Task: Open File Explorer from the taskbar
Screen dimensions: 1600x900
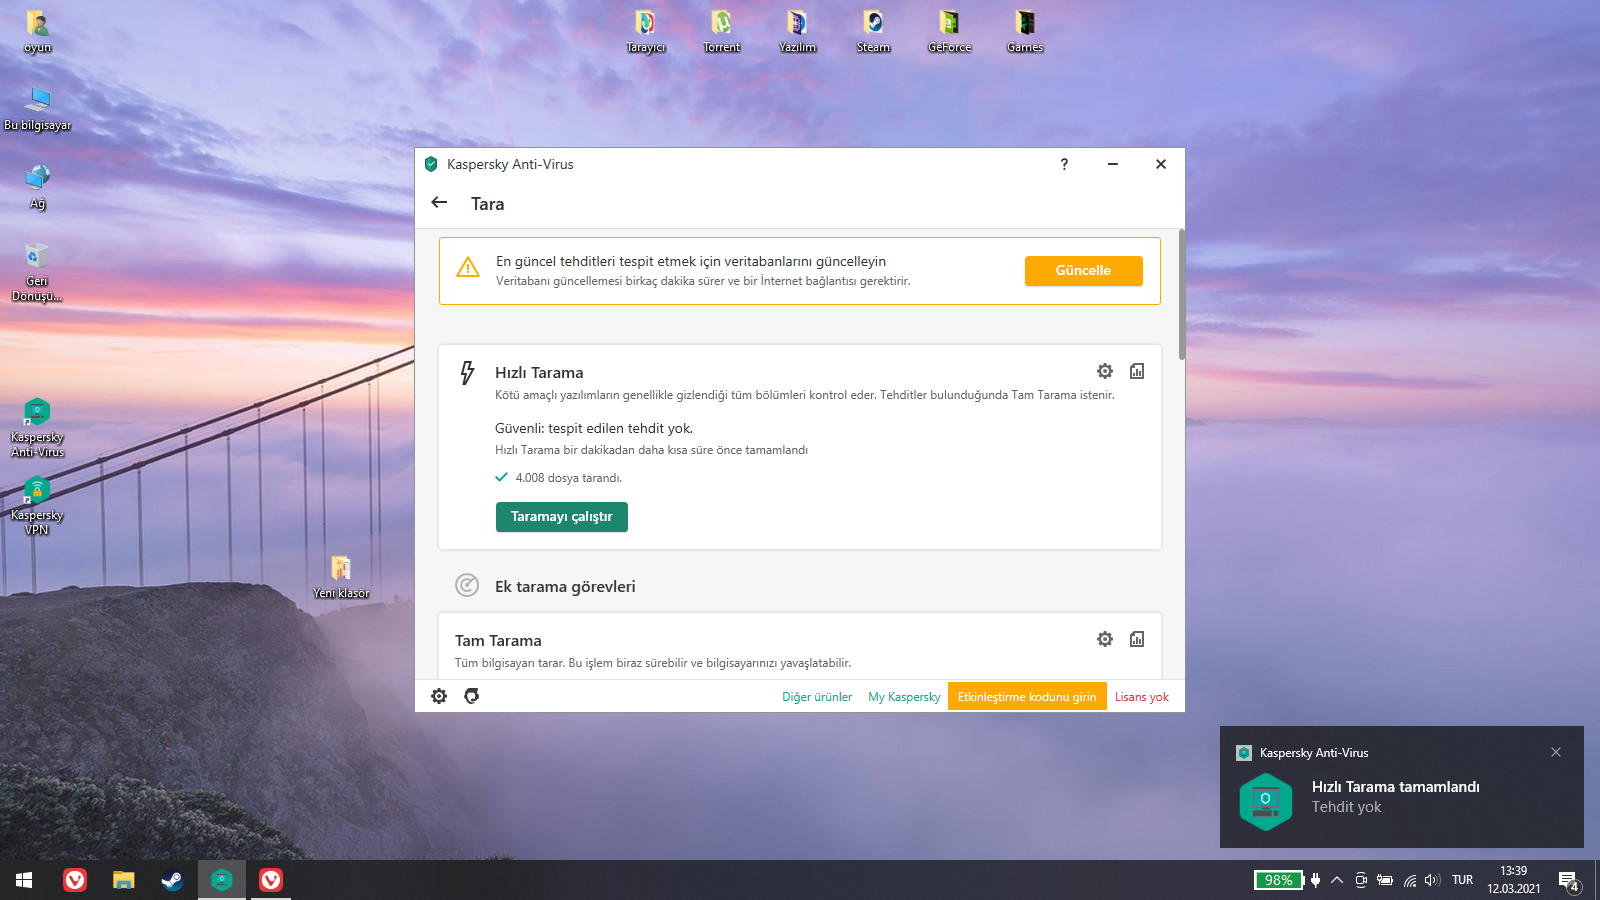Action: 123,880
